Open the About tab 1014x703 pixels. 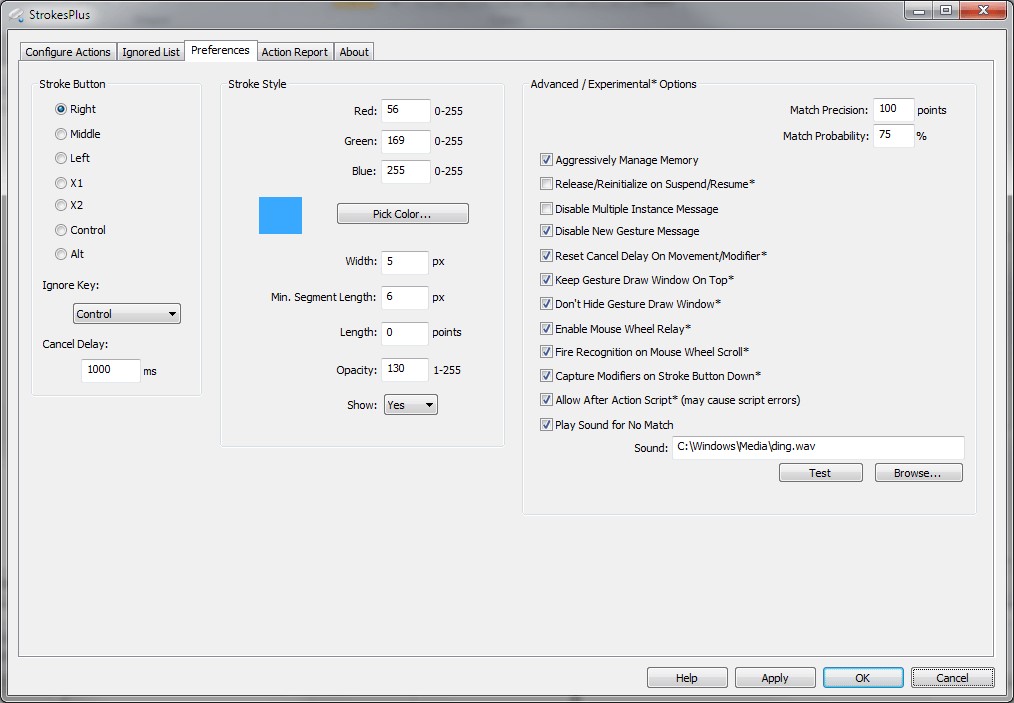pyautogui.click(x=354, y=52)
